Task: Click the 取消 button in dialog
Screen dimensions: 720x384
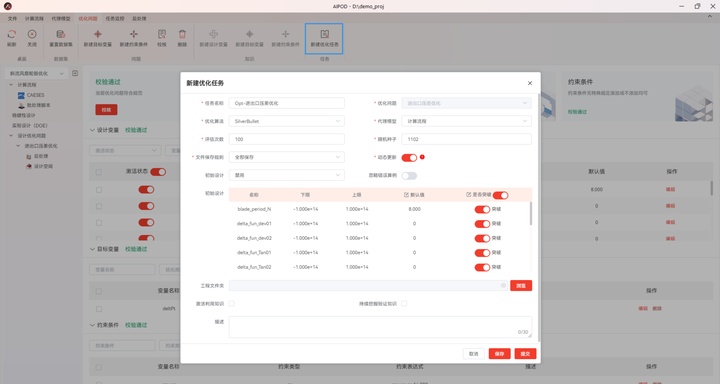Action: (473, 354)
